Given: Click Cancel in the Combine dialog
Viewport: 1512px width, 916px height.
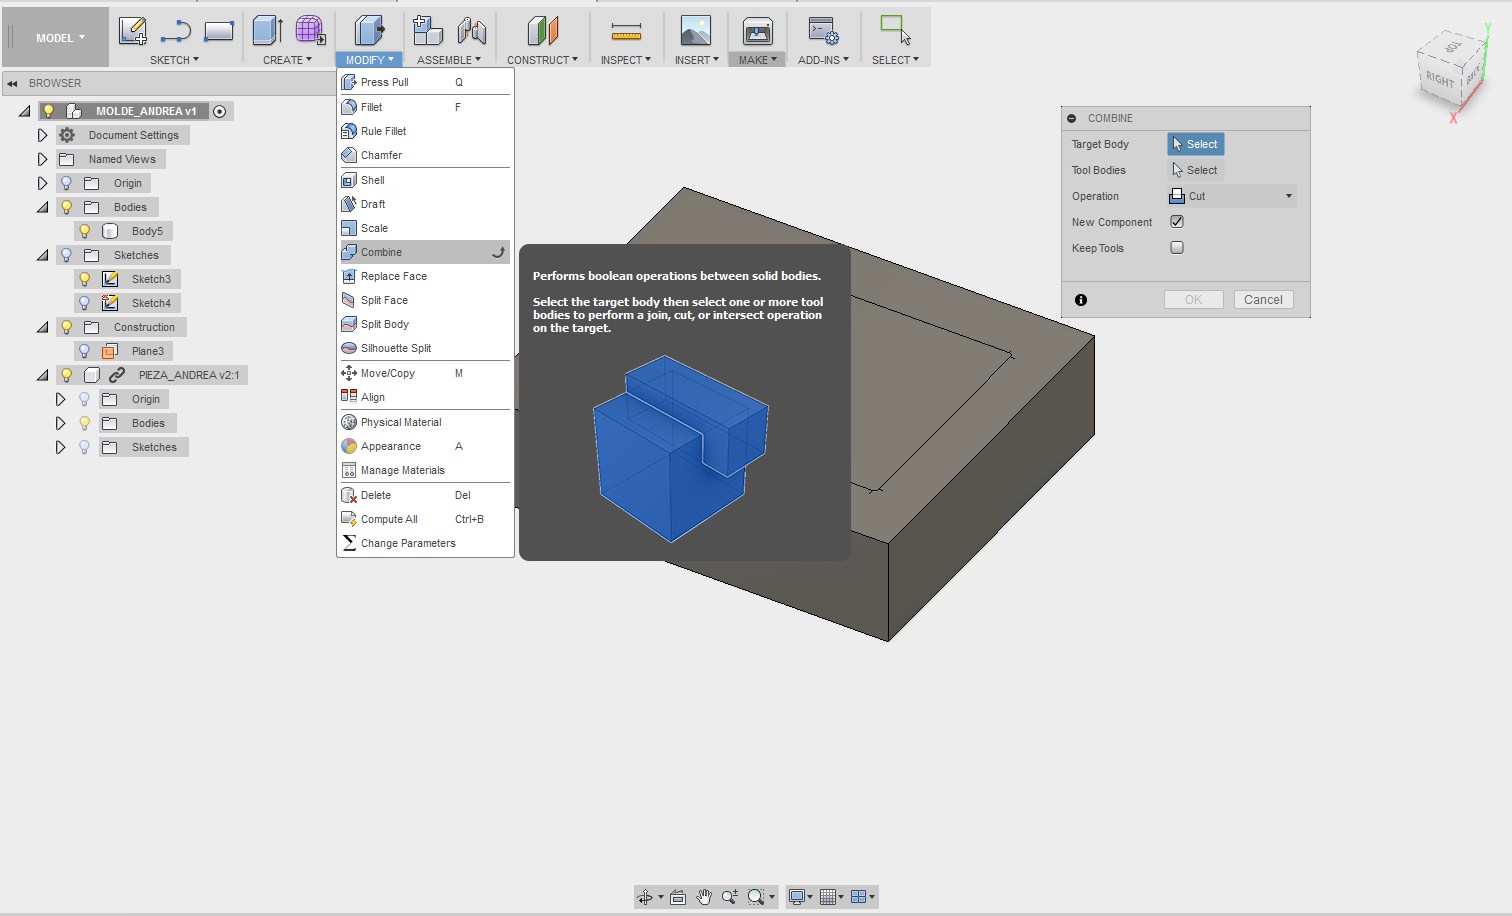Looking at the screenshot, I should point(1263,300).
